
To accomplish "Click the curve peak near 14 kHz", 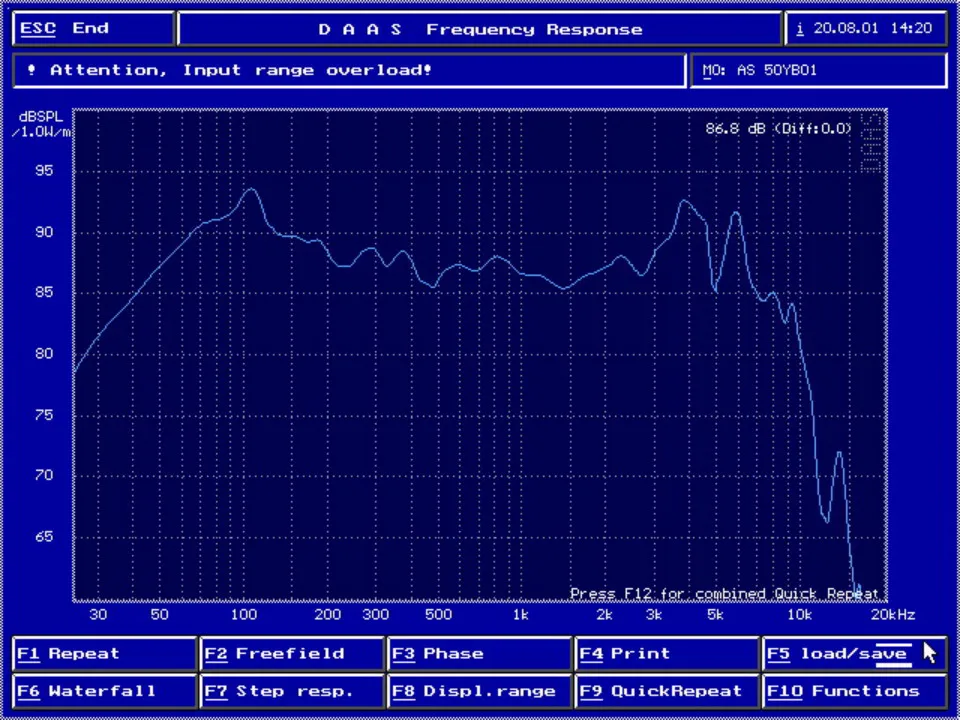I will point(839,453).
